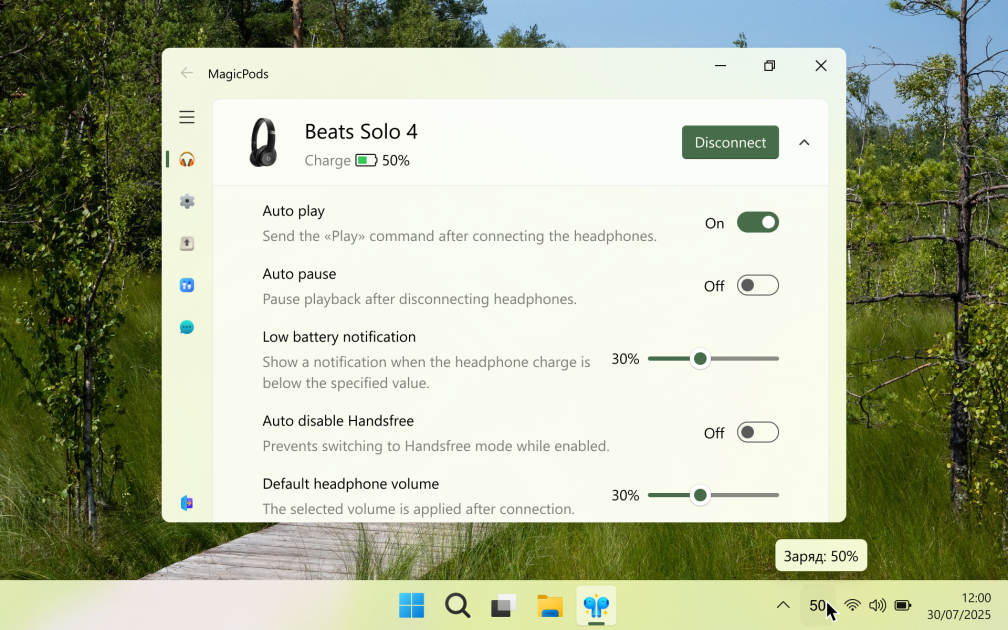Select the headphones sidebar icon
Image resolution: width=1008 pixels, height=630 pixels.
point(186,159)
